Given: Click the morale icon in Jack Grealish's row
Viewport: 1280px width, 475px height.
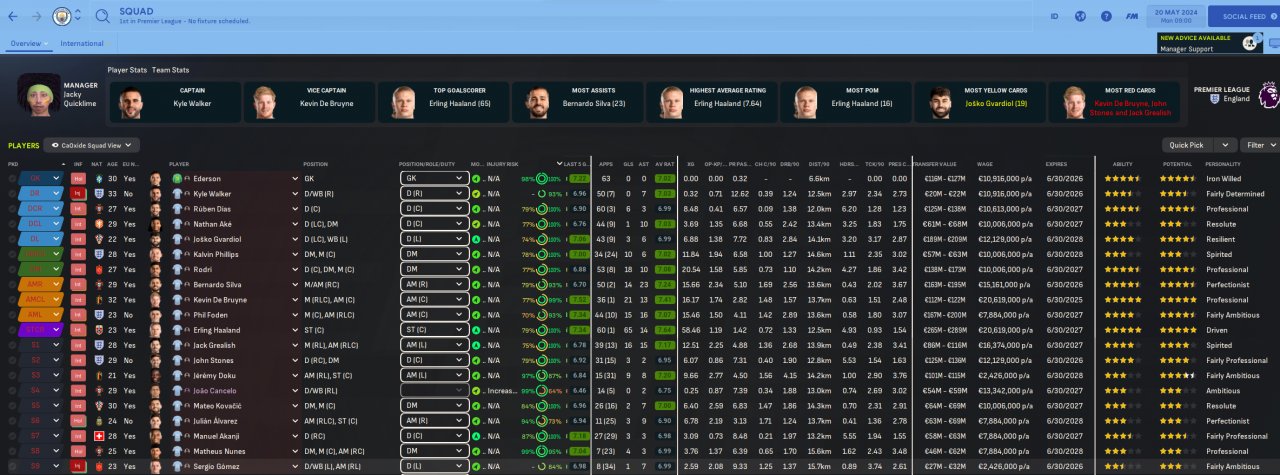Looking at the screenshot, I should tap(476, 345).
